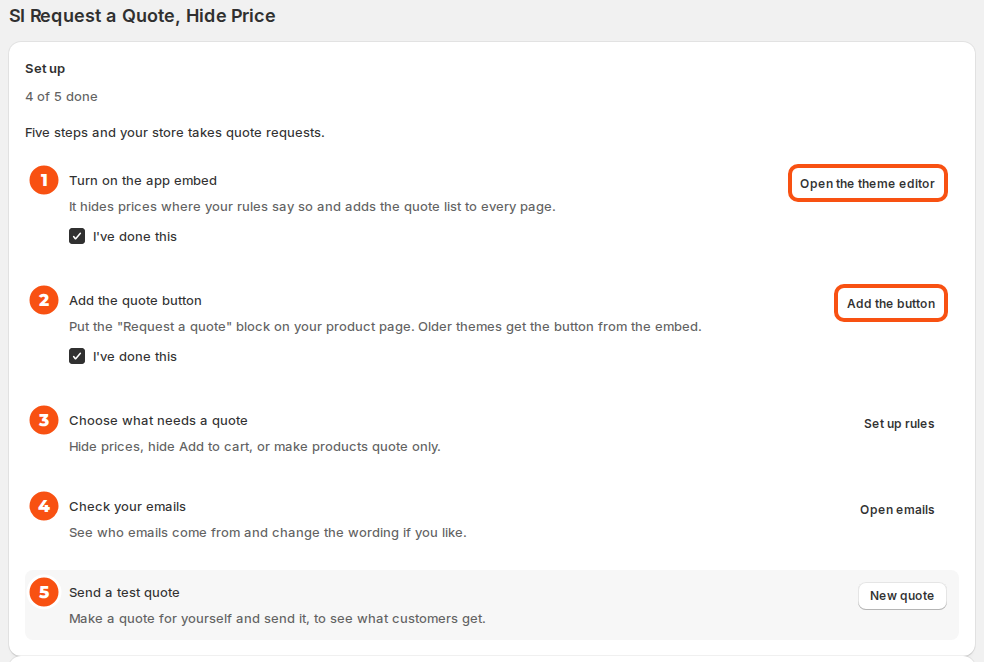984x662 pixels.
Task: Click the Open the theme editor button
Action: coord(867,183)
